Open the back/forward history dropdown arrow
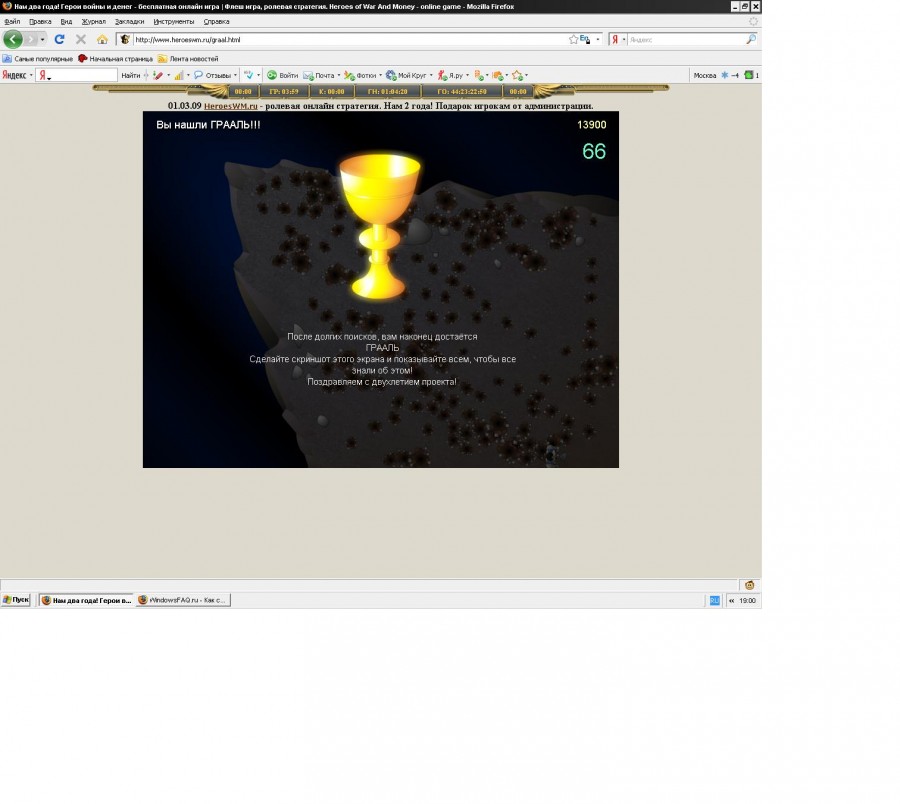The image size is (900, 804). pyautogui.click(x=42, y=40)
